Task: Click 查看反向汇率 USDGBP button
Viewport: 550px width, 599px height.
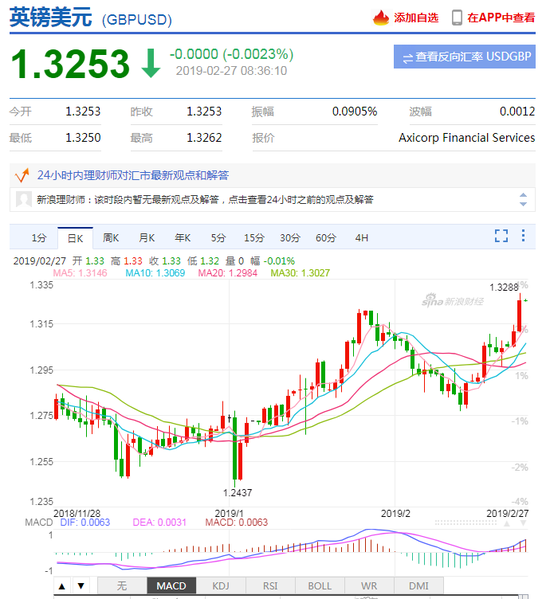Action: point(464,57)
